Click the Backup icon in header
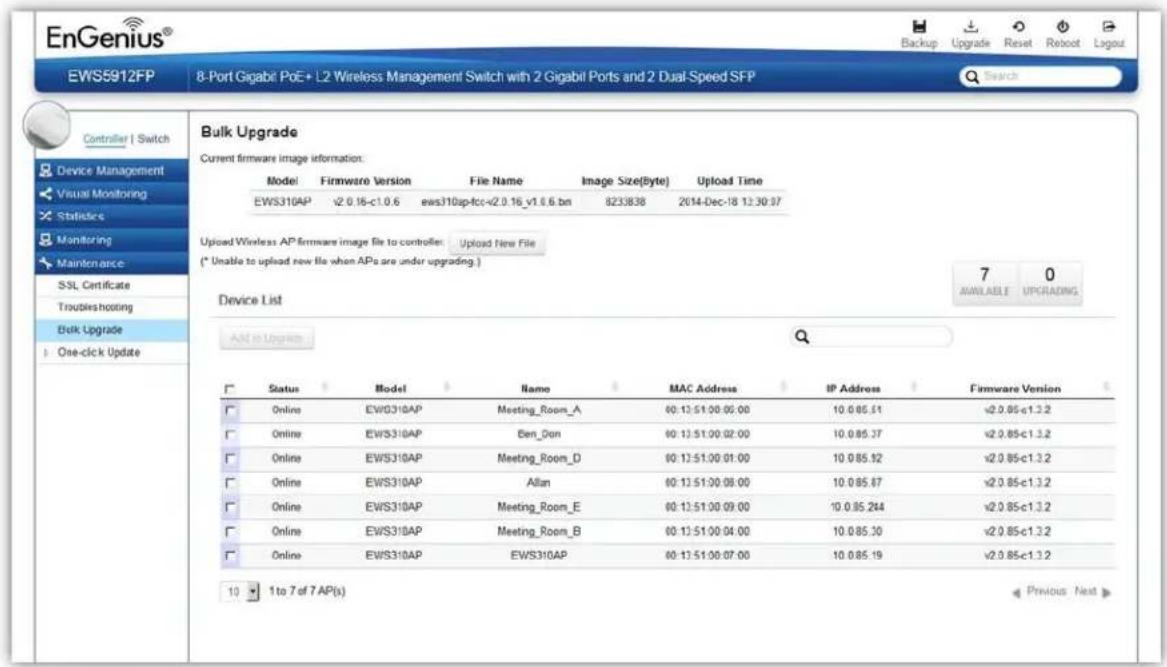Viewport: 1167px width, 667px height. coord(919,27)
